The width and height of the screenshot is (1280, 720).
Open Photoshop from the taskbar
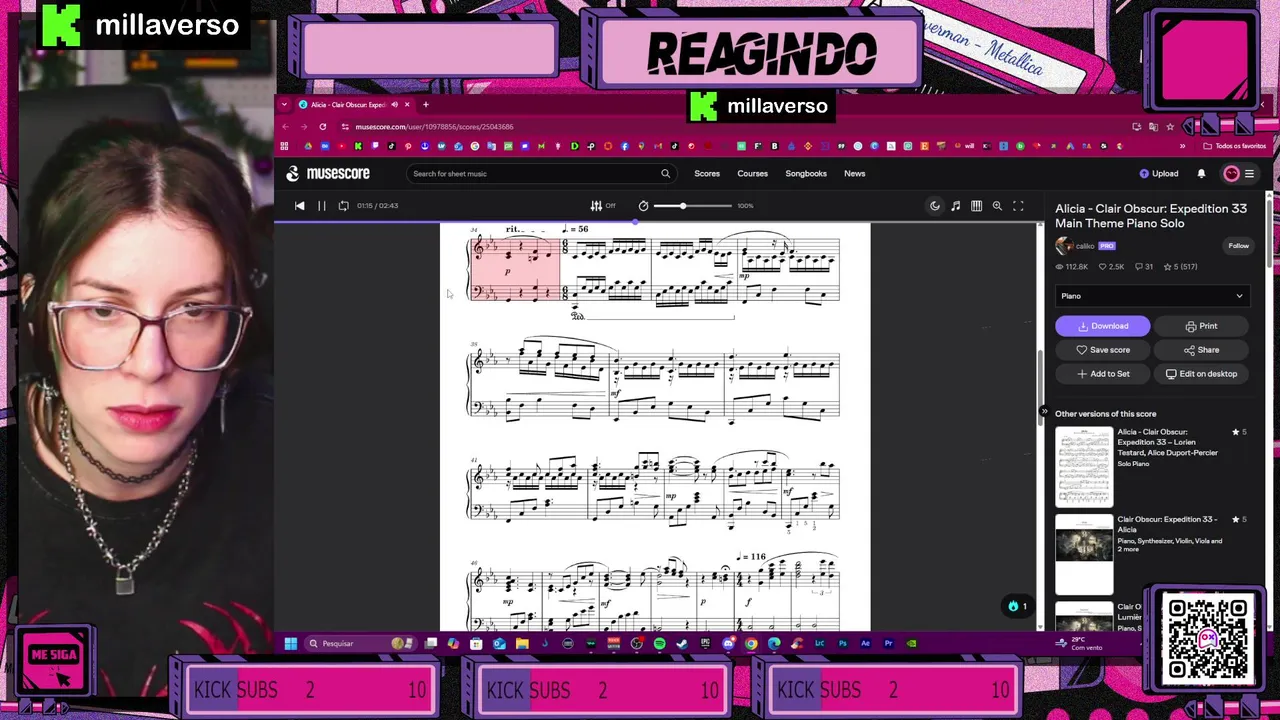pyautogui.click(x=842, y=643)
